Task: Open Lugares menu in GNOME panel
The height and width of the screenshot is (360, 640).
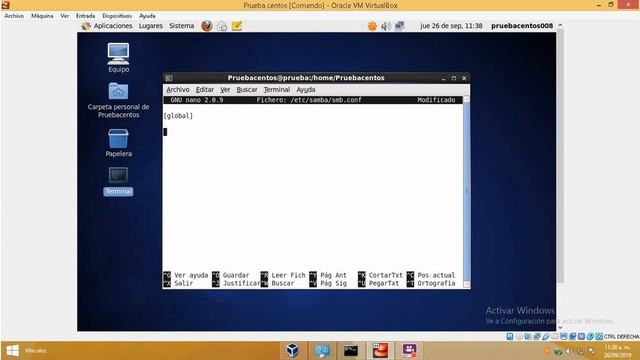Action: 151,26
